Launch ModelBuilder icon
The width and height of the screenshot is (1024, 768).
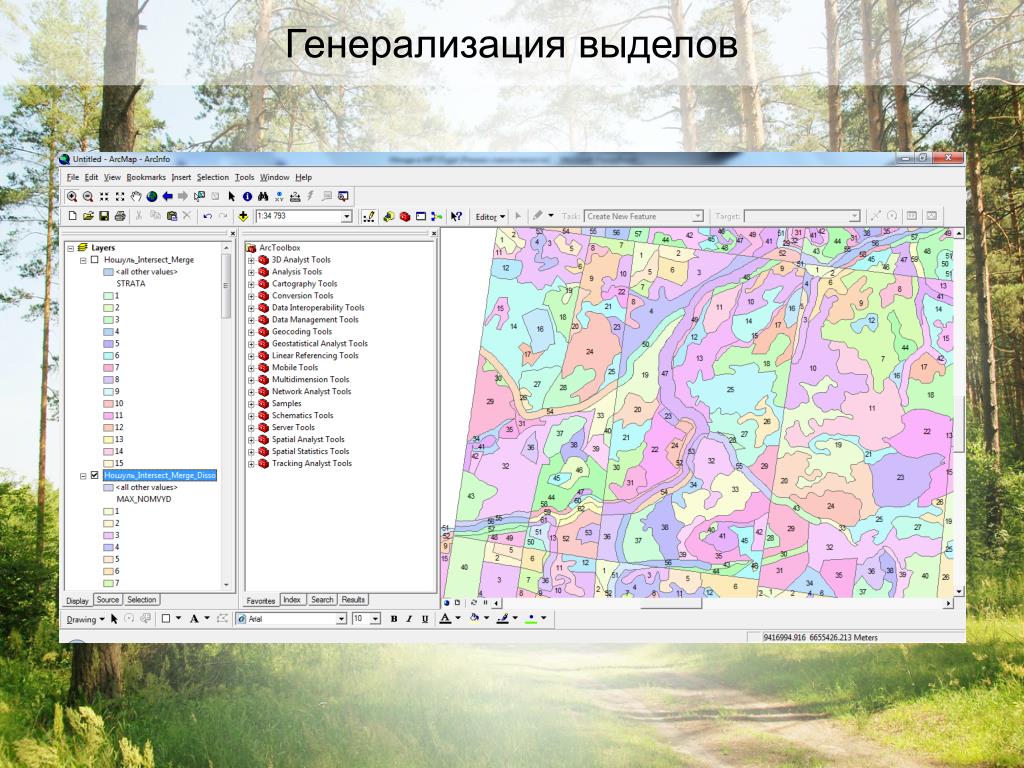436,216
